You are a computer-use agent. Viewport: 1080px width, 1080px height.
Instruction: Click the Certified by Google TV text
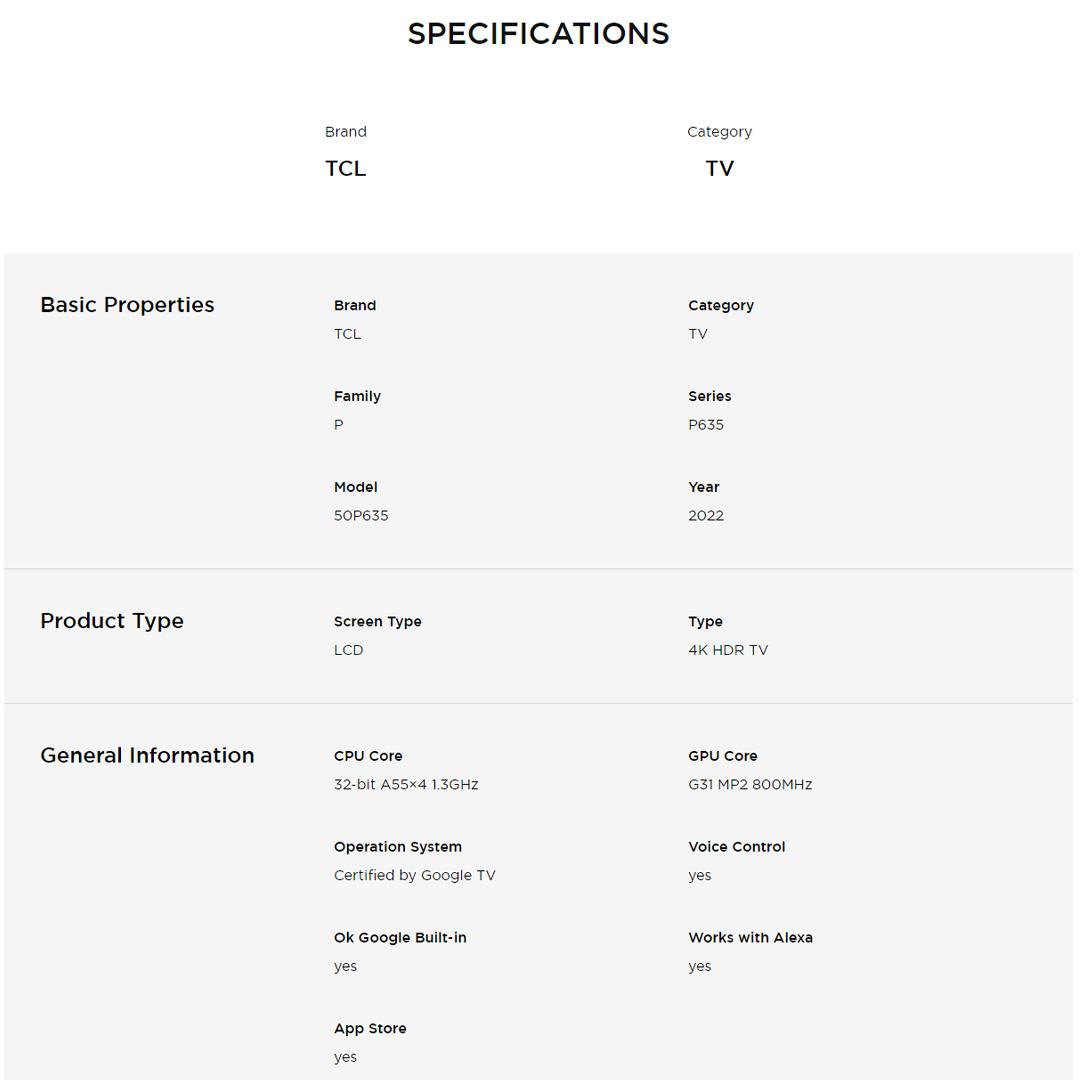(x=415, y=876)
